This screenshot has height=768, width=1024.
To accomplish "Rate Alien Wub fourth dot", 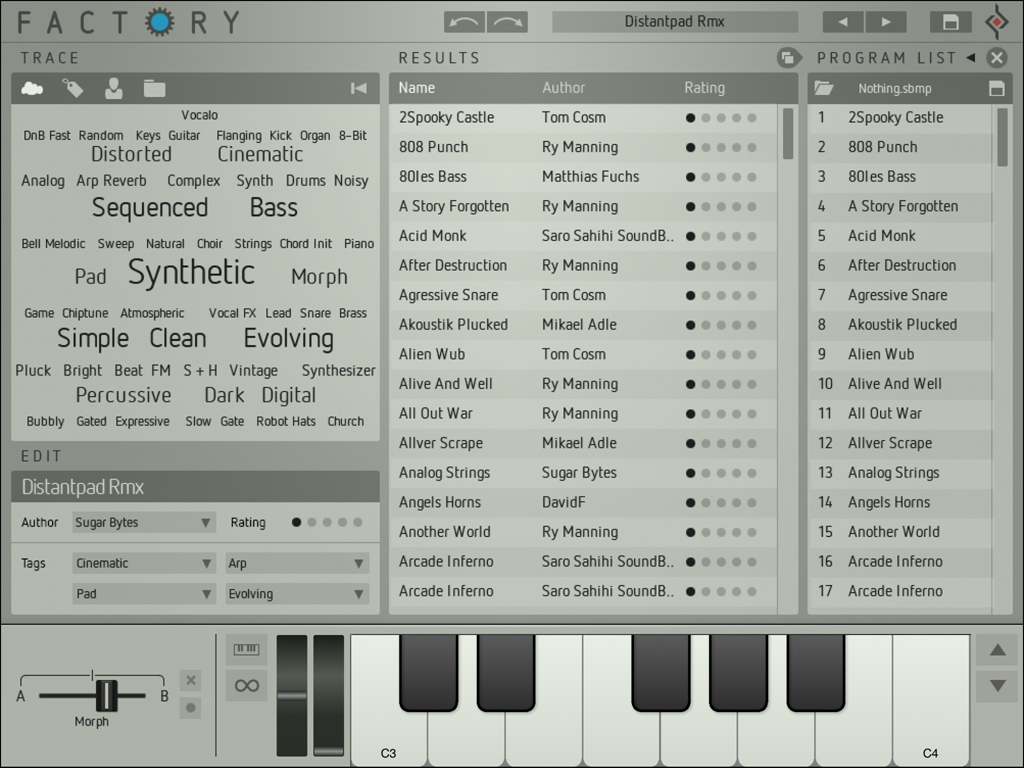I will coord(737,355).
